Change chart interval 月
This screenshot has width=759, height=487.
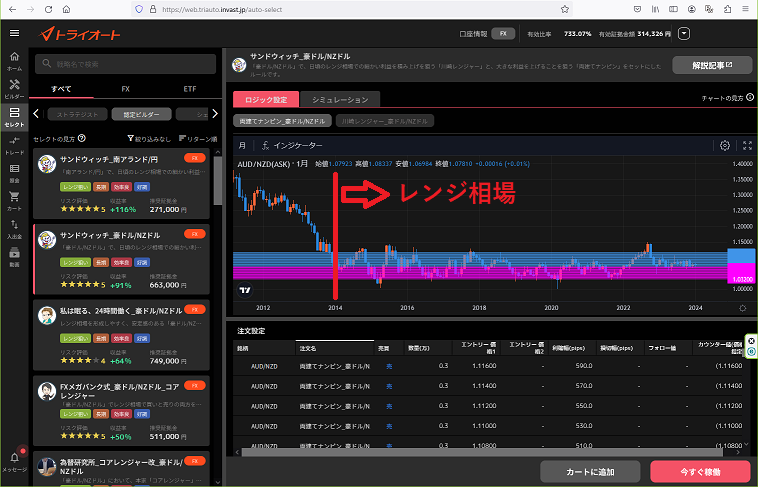(242, 145)
